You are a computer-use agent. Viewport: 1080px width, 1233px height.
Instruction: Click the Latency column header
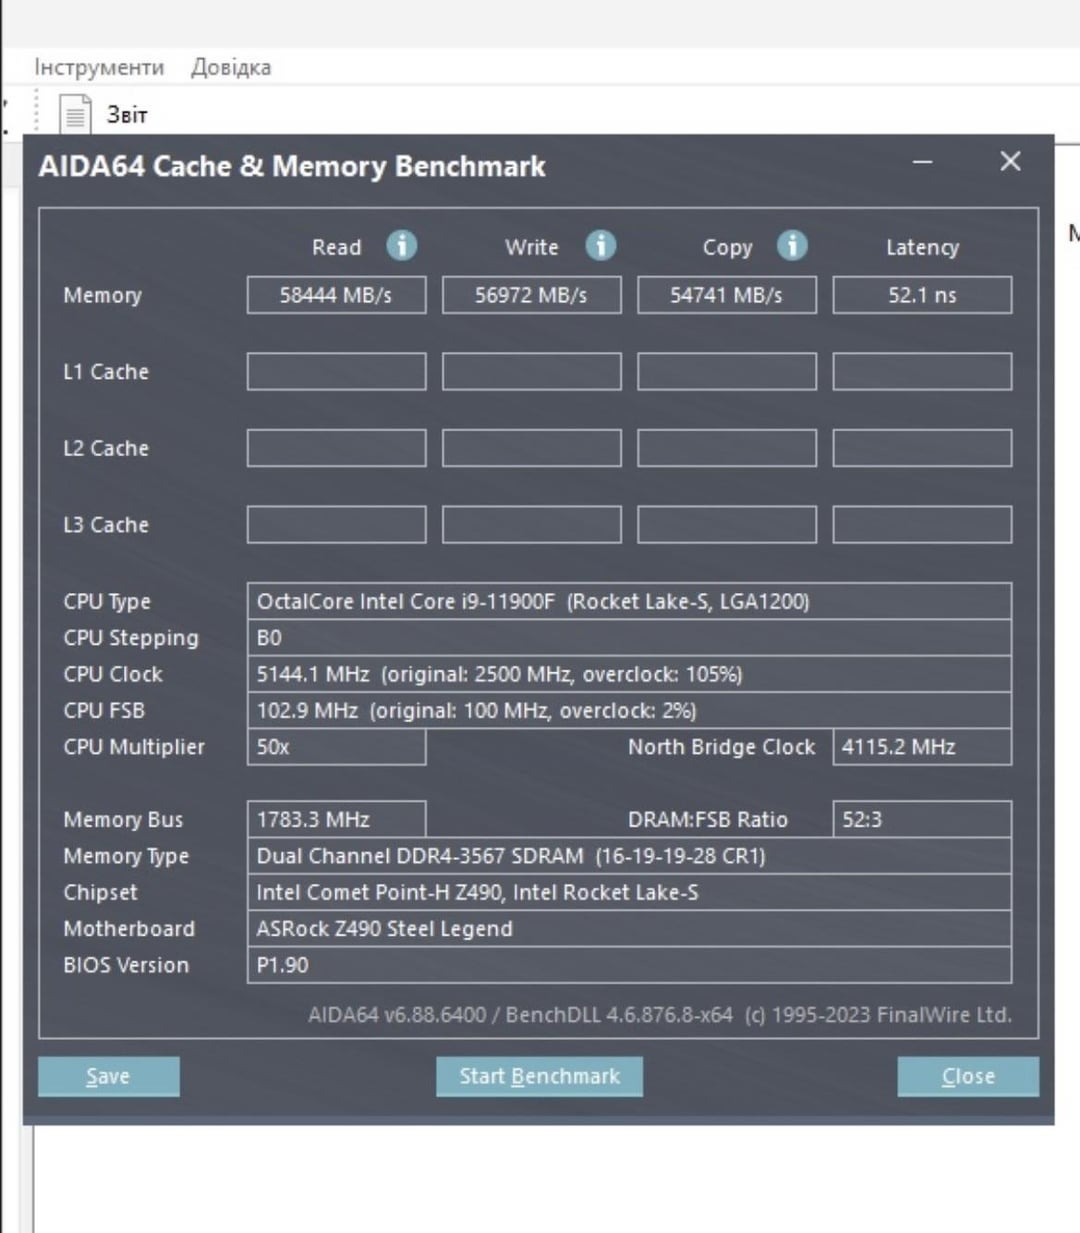point(922,248)
